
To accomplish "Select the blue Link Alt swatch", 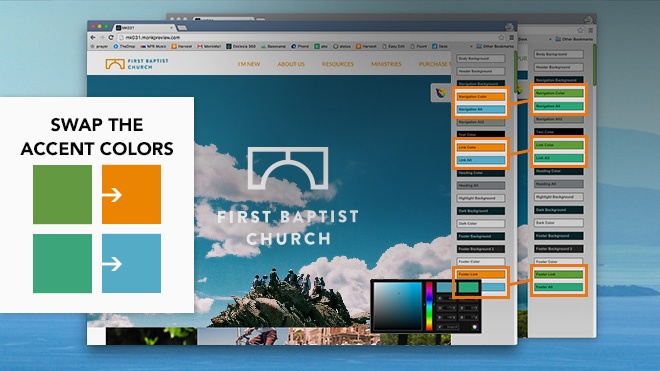I will tap(481, 160).
